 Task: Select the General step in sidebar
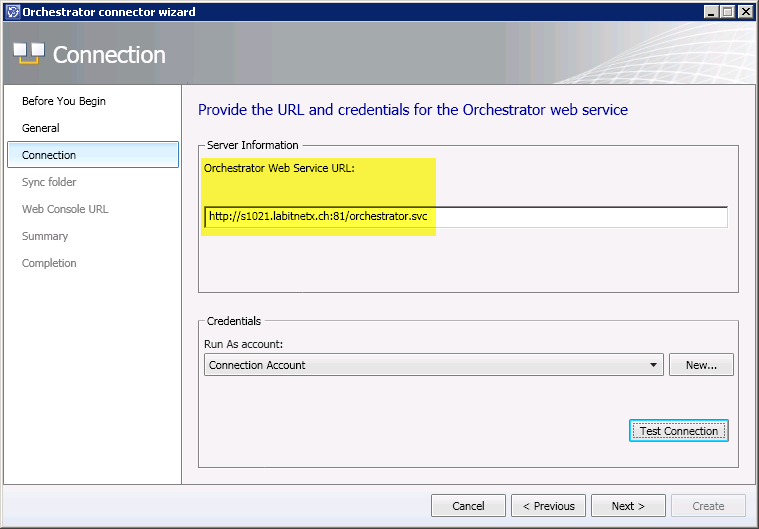pyautogui.click(x=41, y=128)
